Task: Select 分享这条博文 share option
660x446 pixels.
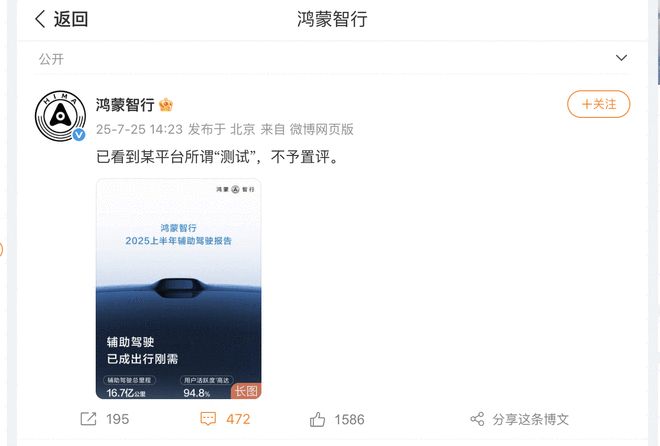Action: [530, 419]
